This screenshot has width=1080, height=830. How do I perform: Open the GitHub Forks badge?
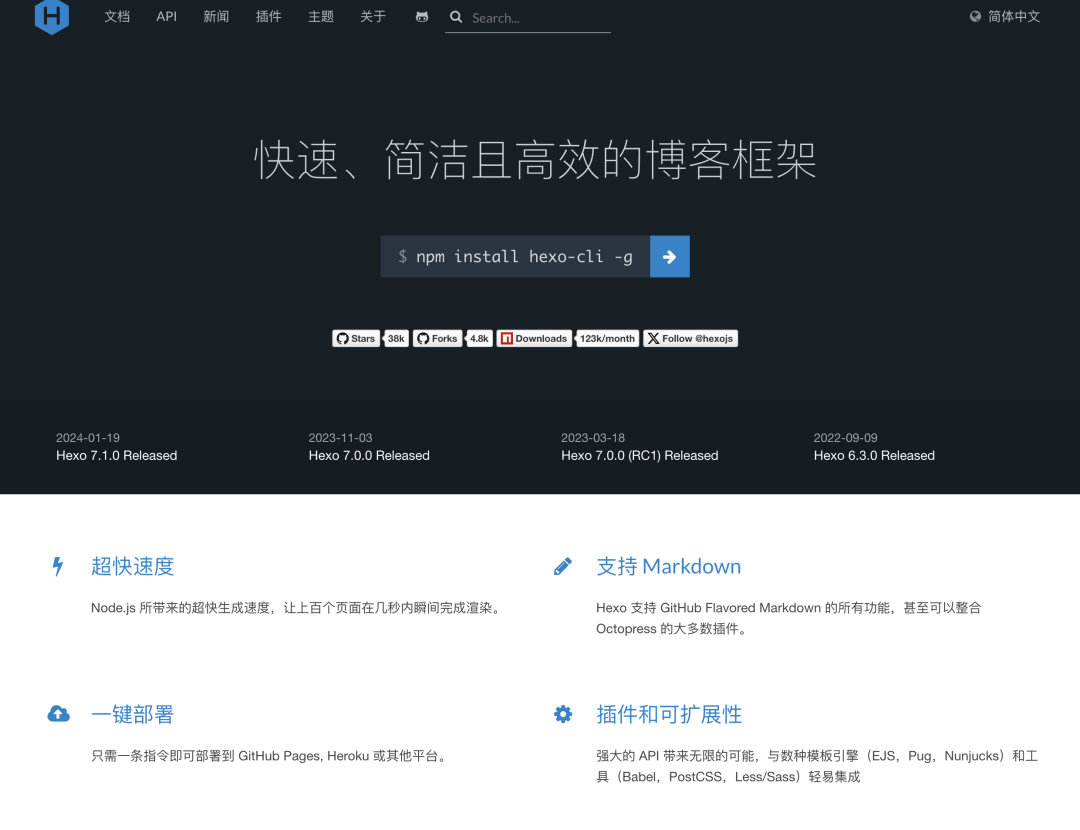point(437,338)
